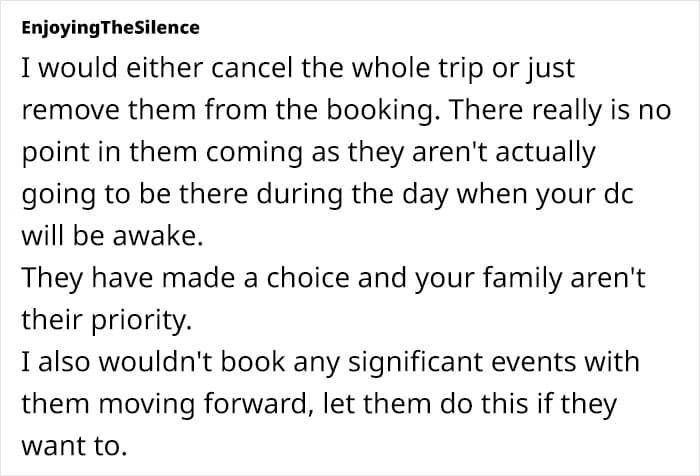The image size is (700, 476).
Task: Click the username EnjoyingTheSilence
Action: (x=110, y=27)
